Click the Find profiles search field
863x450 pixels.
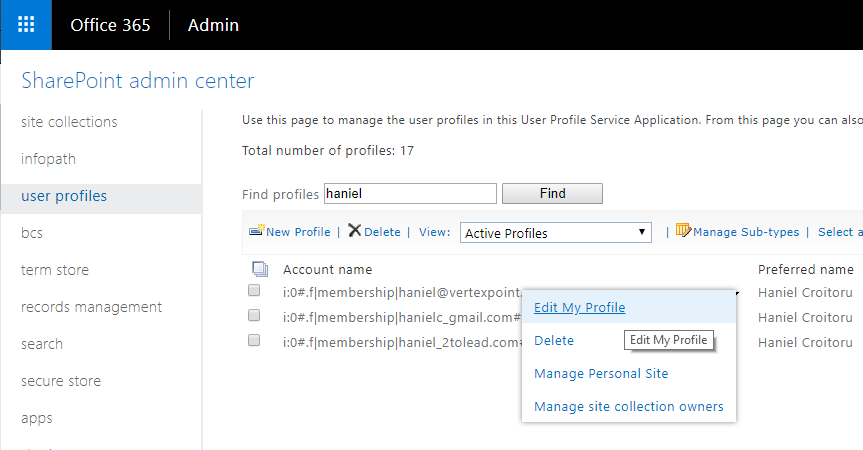tap(410, 194)
